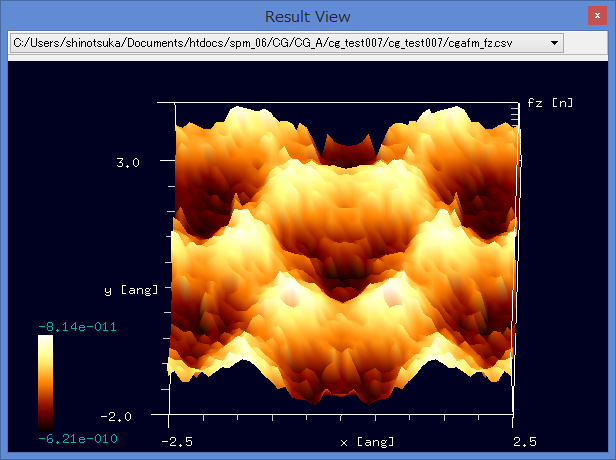Viewport: 616px width, 460px height.
Task: Click the 3D force surface plot
Action: (344, 255)
